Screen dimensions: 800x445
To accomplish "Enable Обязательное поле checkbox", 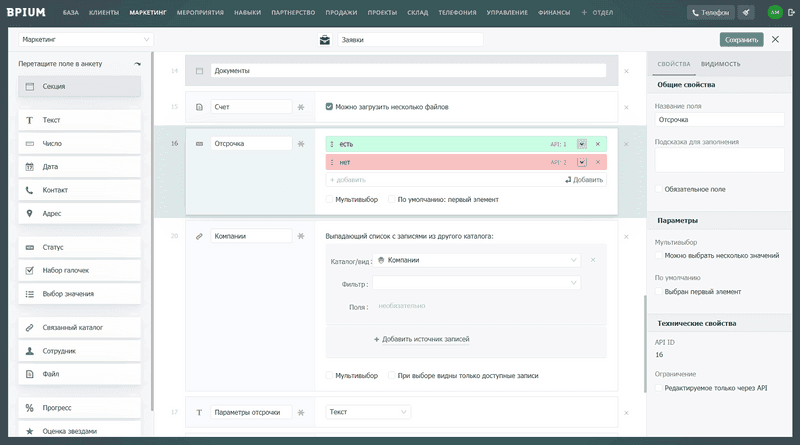I will pyautogui.click(x=659, y=189).
